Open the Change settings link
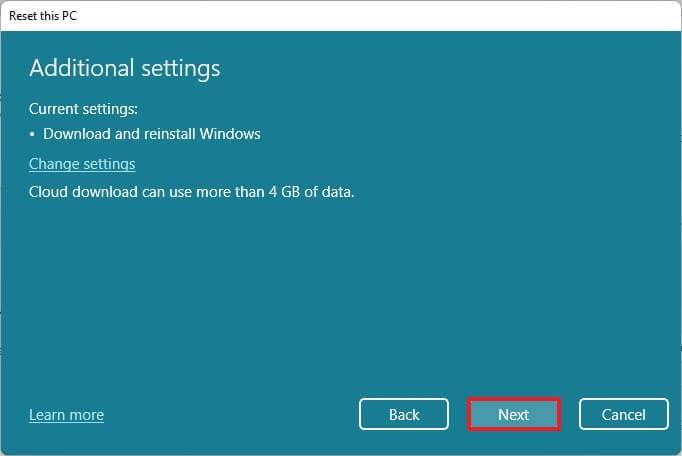This screenshot has width=682, height=456. [82, 164]
